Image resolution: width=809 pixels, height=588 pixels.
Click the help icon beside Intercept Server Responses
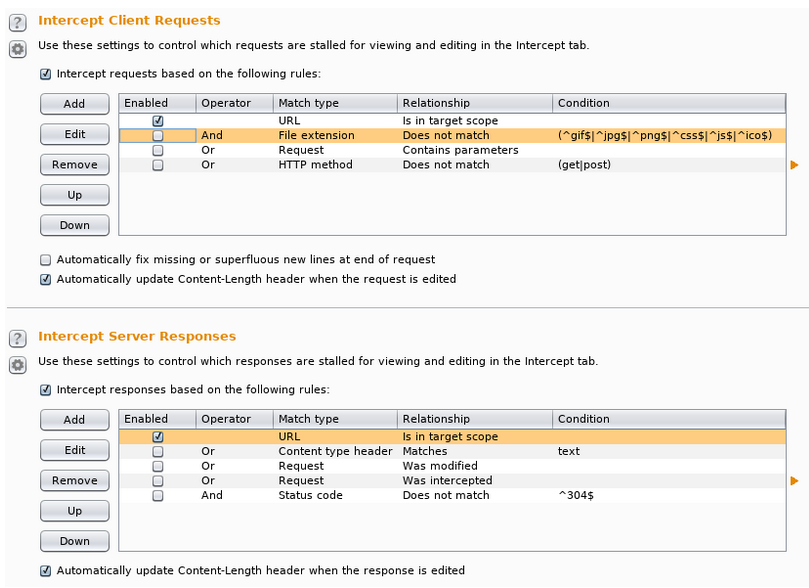pyautogui.click(x=17, y=339)
